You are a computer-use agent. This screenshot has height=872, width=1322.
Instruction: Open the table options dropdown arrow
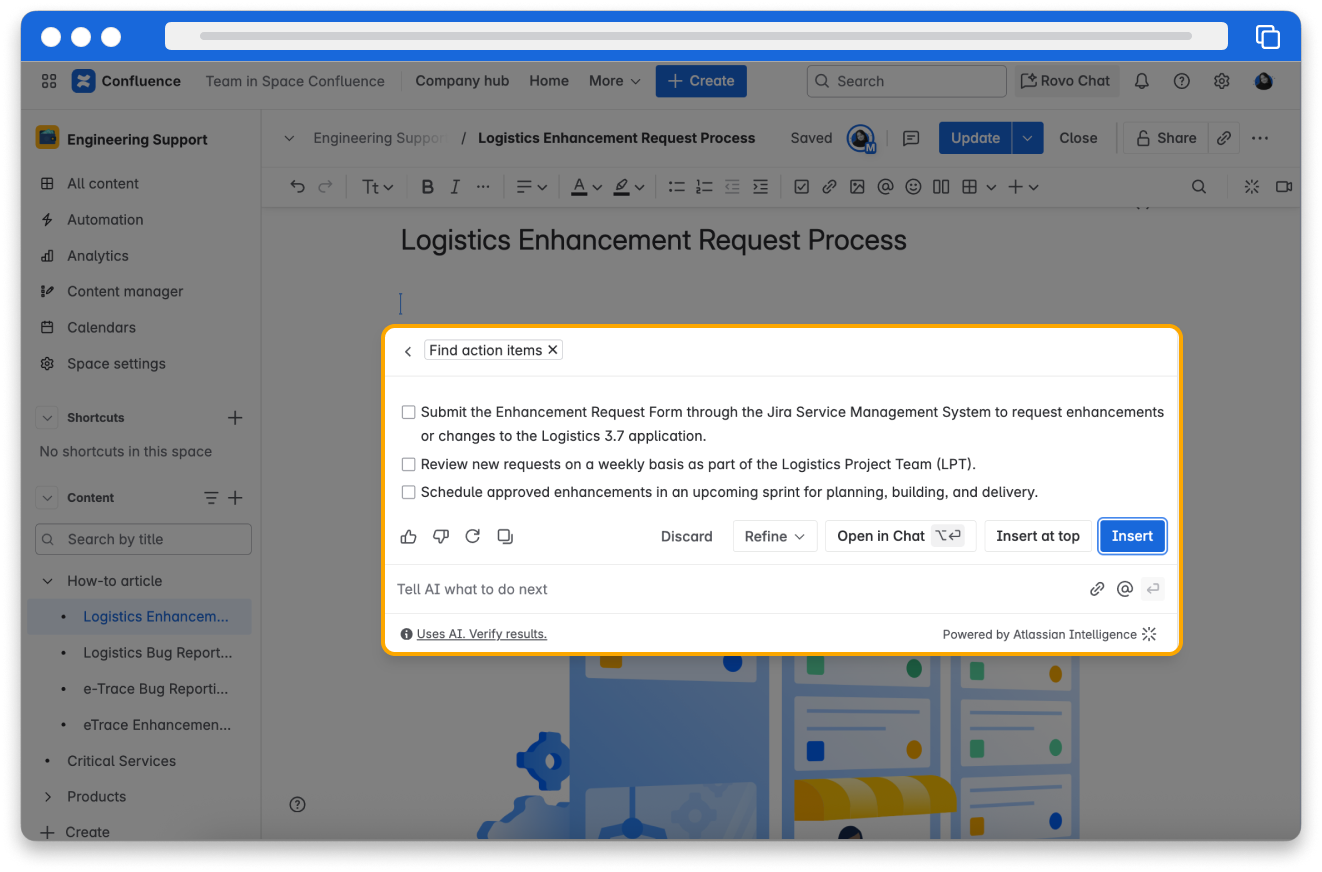pyautogui.click(x=991, y=187)
